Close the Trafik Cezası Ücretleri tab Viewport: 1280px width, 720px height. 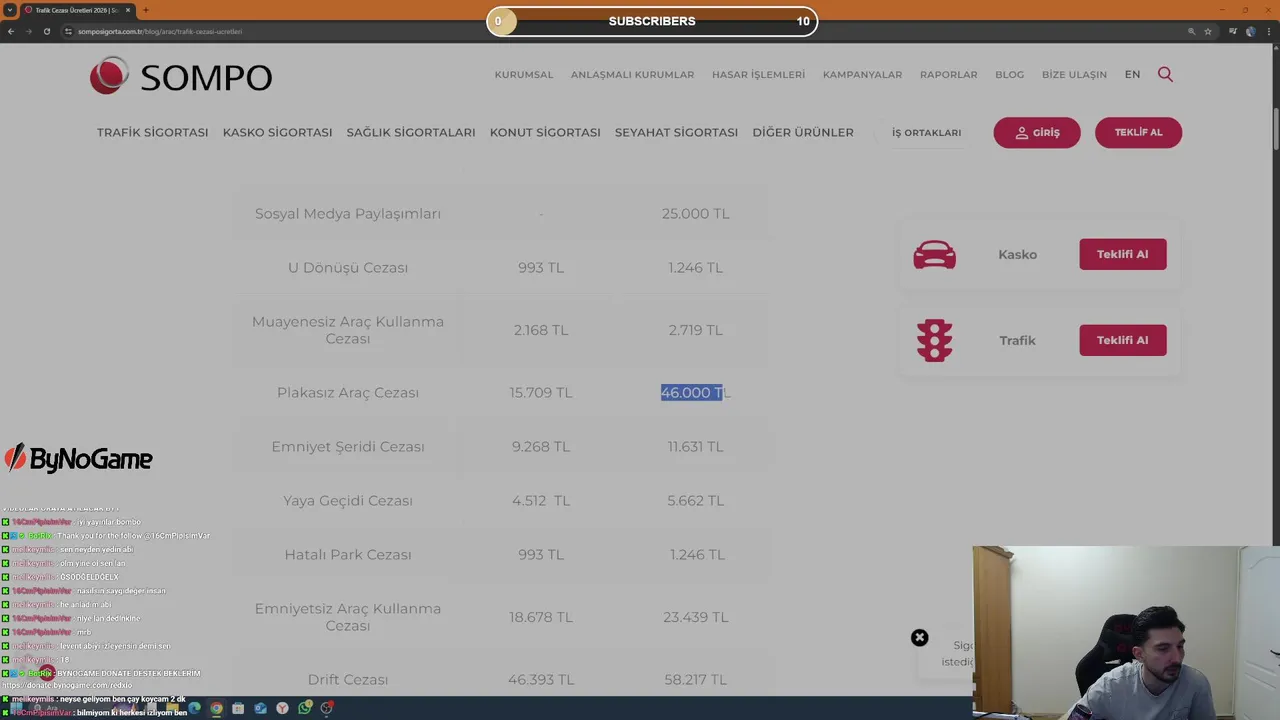pos(127,10)
